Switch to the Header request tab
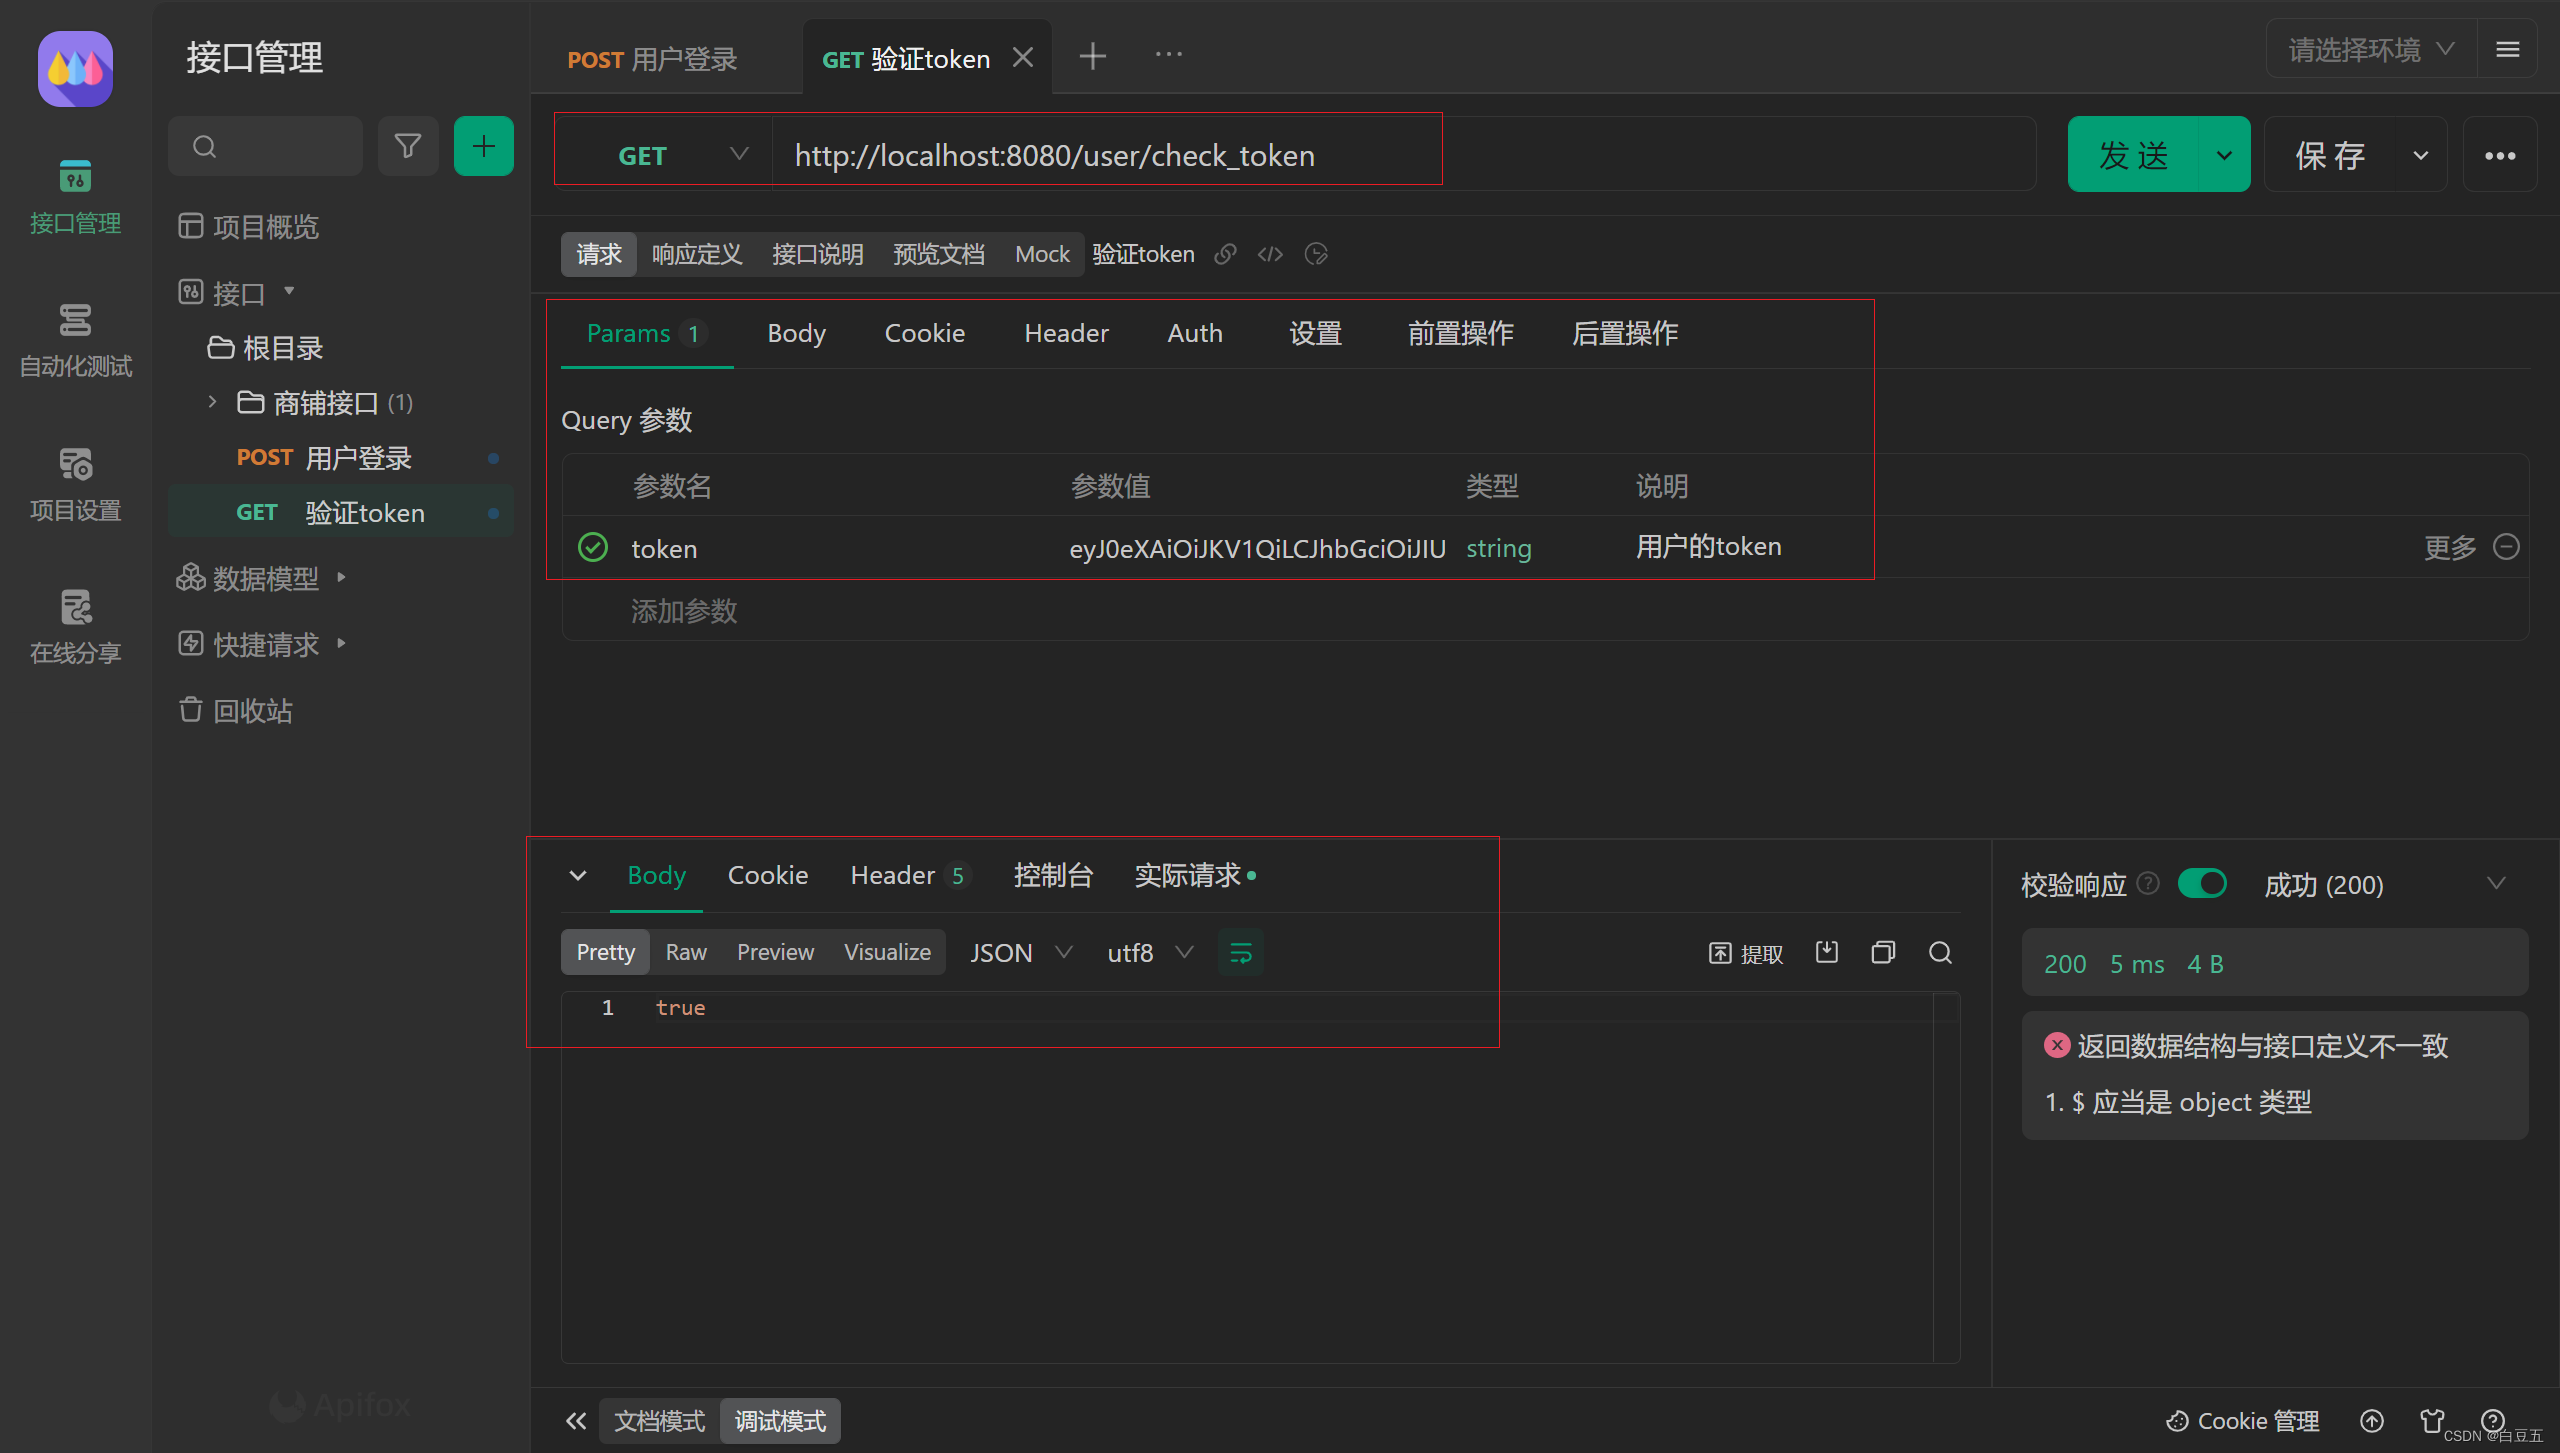This screenshot has width=2560, height=1453. click(x=1066, y=333)
